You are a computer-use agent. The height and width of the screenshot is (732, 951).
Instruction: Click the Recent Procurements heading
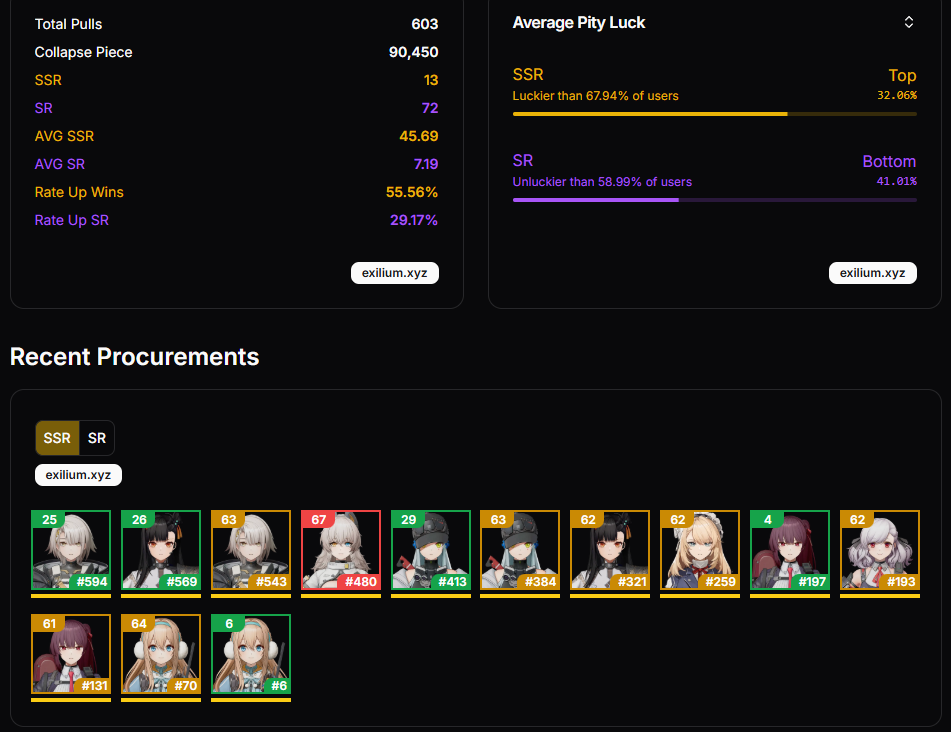coord(135,357)
